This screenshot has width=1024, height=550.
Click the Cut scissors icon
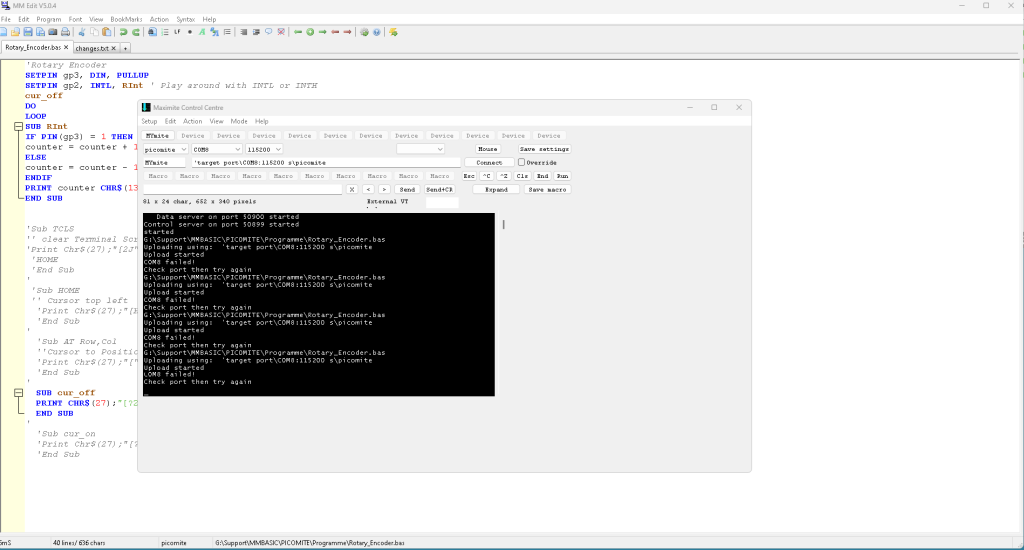(x=82, y=32)
